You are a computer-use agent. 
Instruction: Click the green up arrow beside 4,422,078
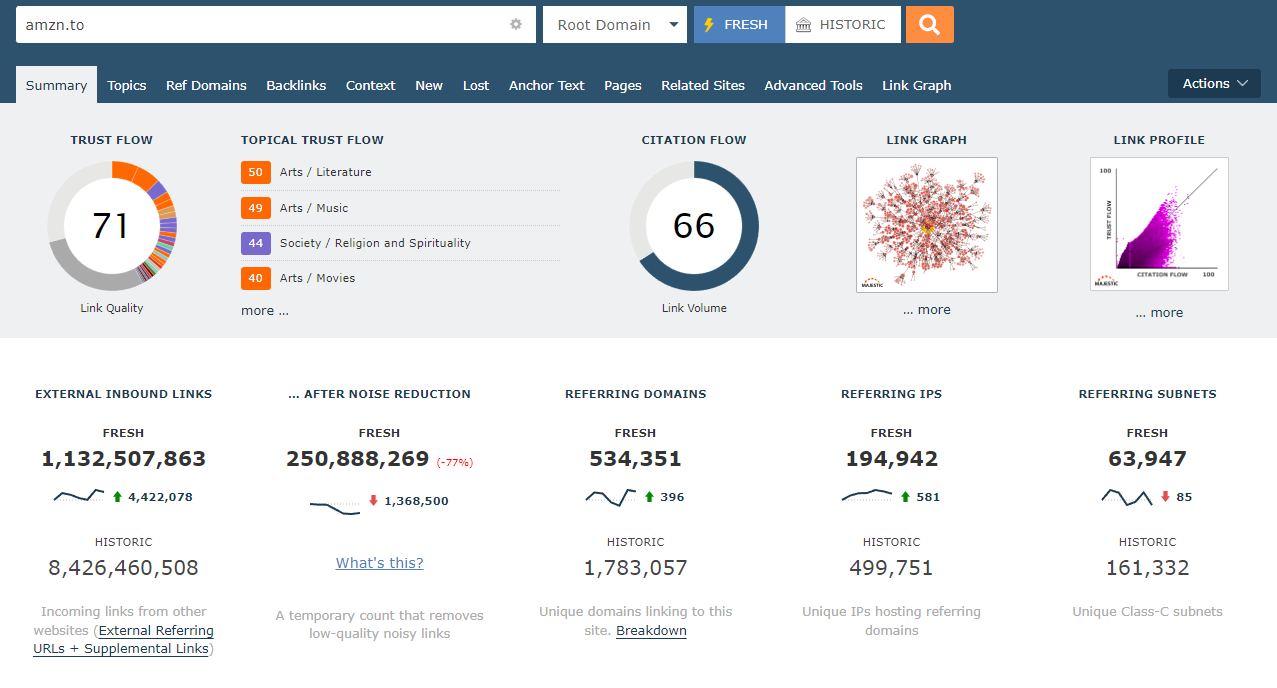(117, 496)
